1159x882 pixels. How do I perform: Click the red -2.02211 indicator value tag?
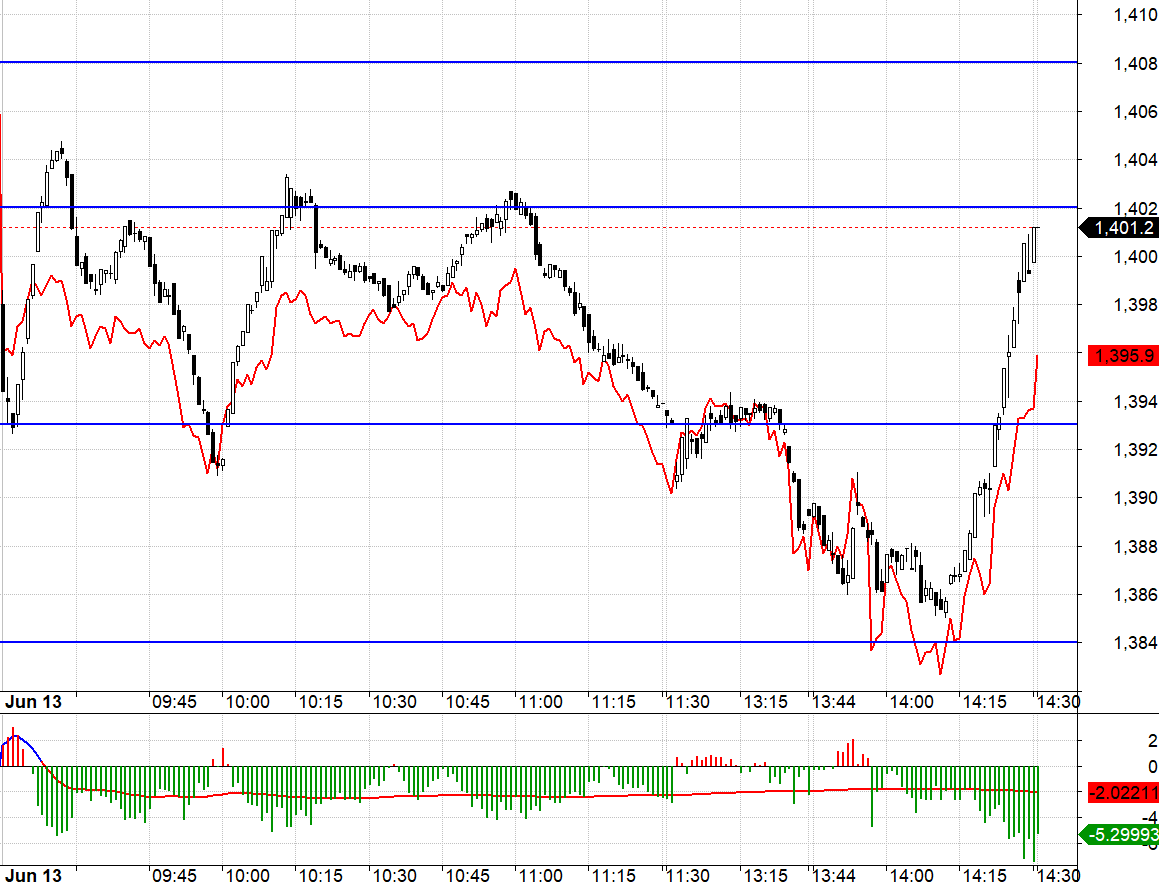[1123, 792]
